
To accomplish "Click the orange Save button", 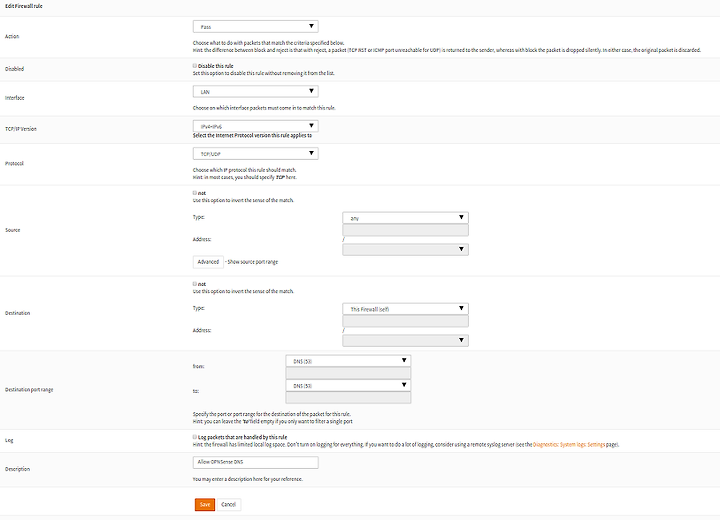I will point(205,504).
